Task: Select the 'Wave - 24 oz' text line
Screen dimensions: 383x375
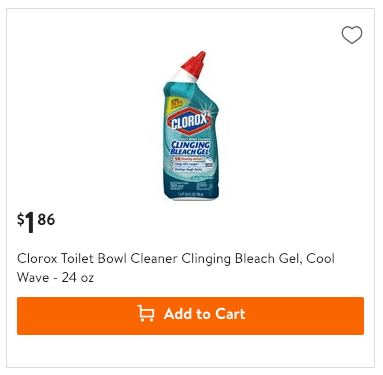Action: coord(55,277)
